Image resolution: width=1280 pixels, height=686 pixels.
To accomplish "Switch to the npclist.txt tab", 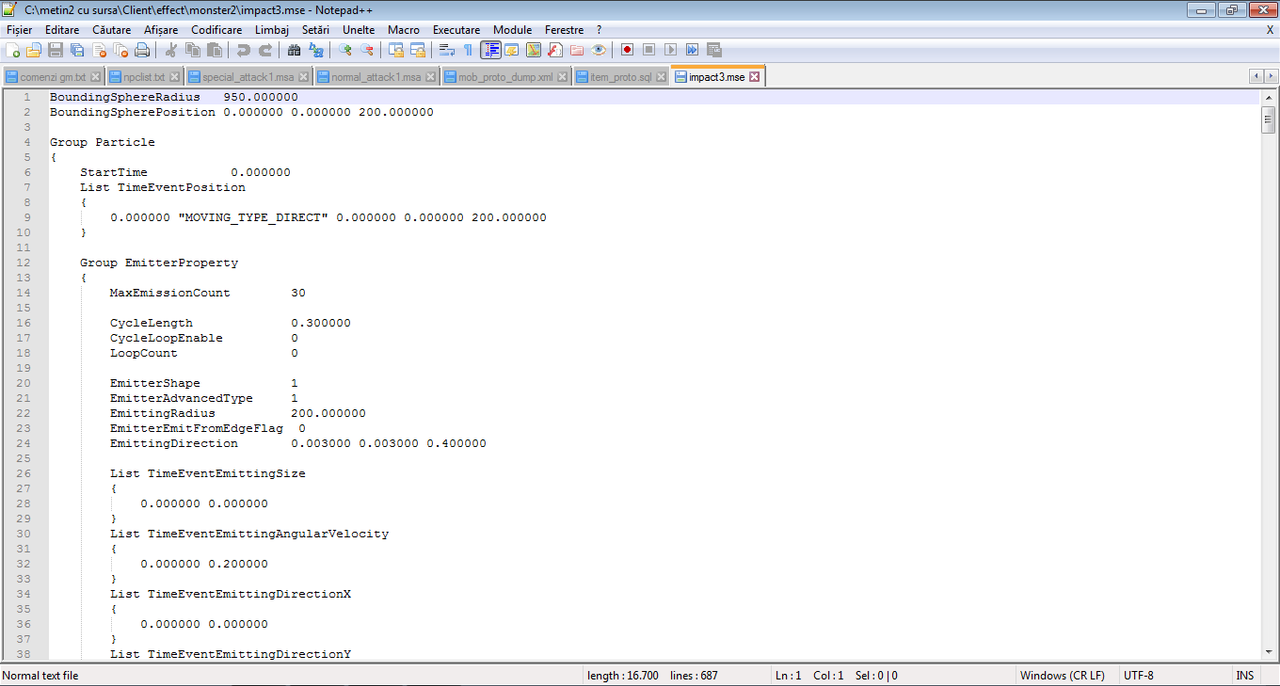I will [146, 77].
